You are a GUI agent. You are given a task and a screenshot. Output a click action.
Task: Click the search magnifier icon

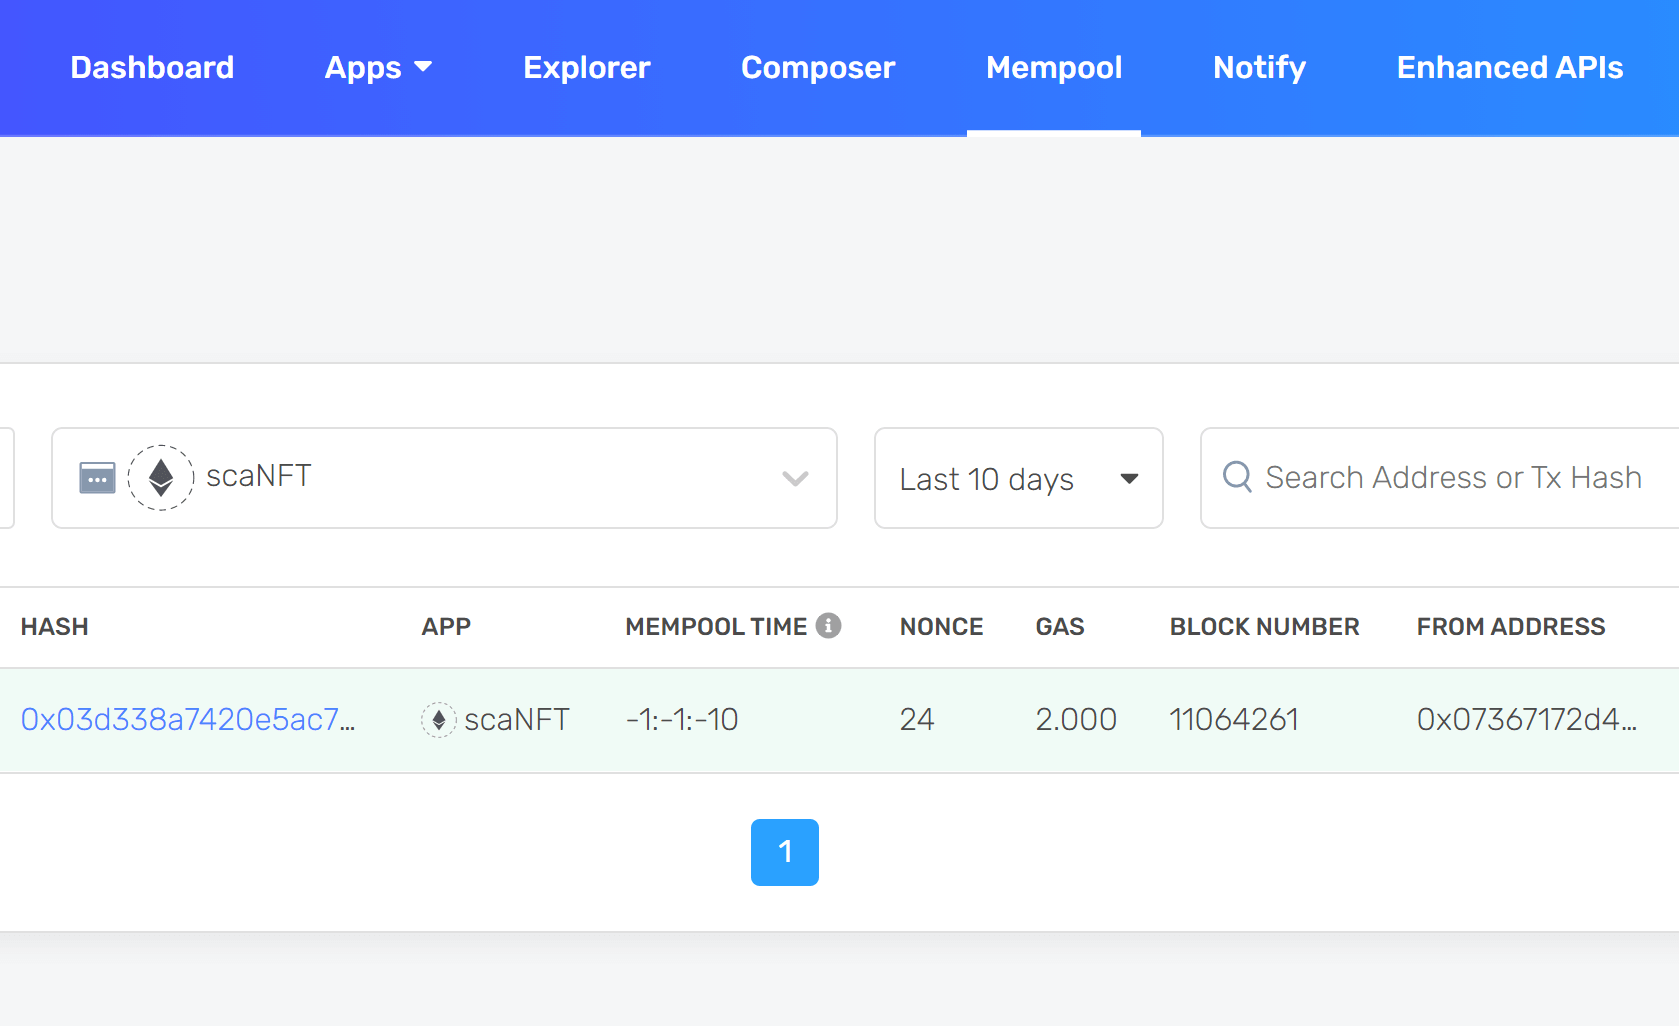tap(1237, 477)
